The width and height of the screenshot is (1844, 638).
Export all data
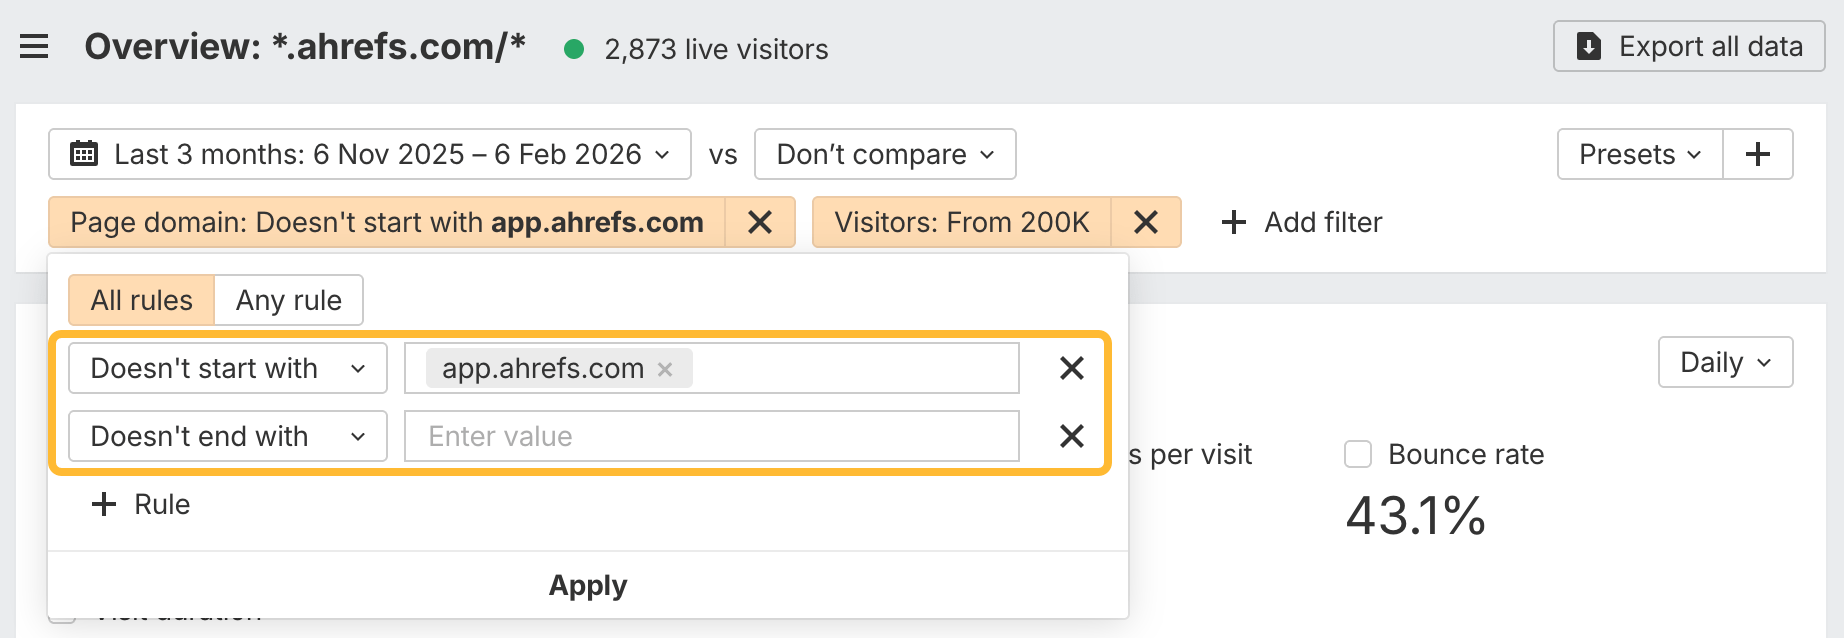click(1689, 46)
